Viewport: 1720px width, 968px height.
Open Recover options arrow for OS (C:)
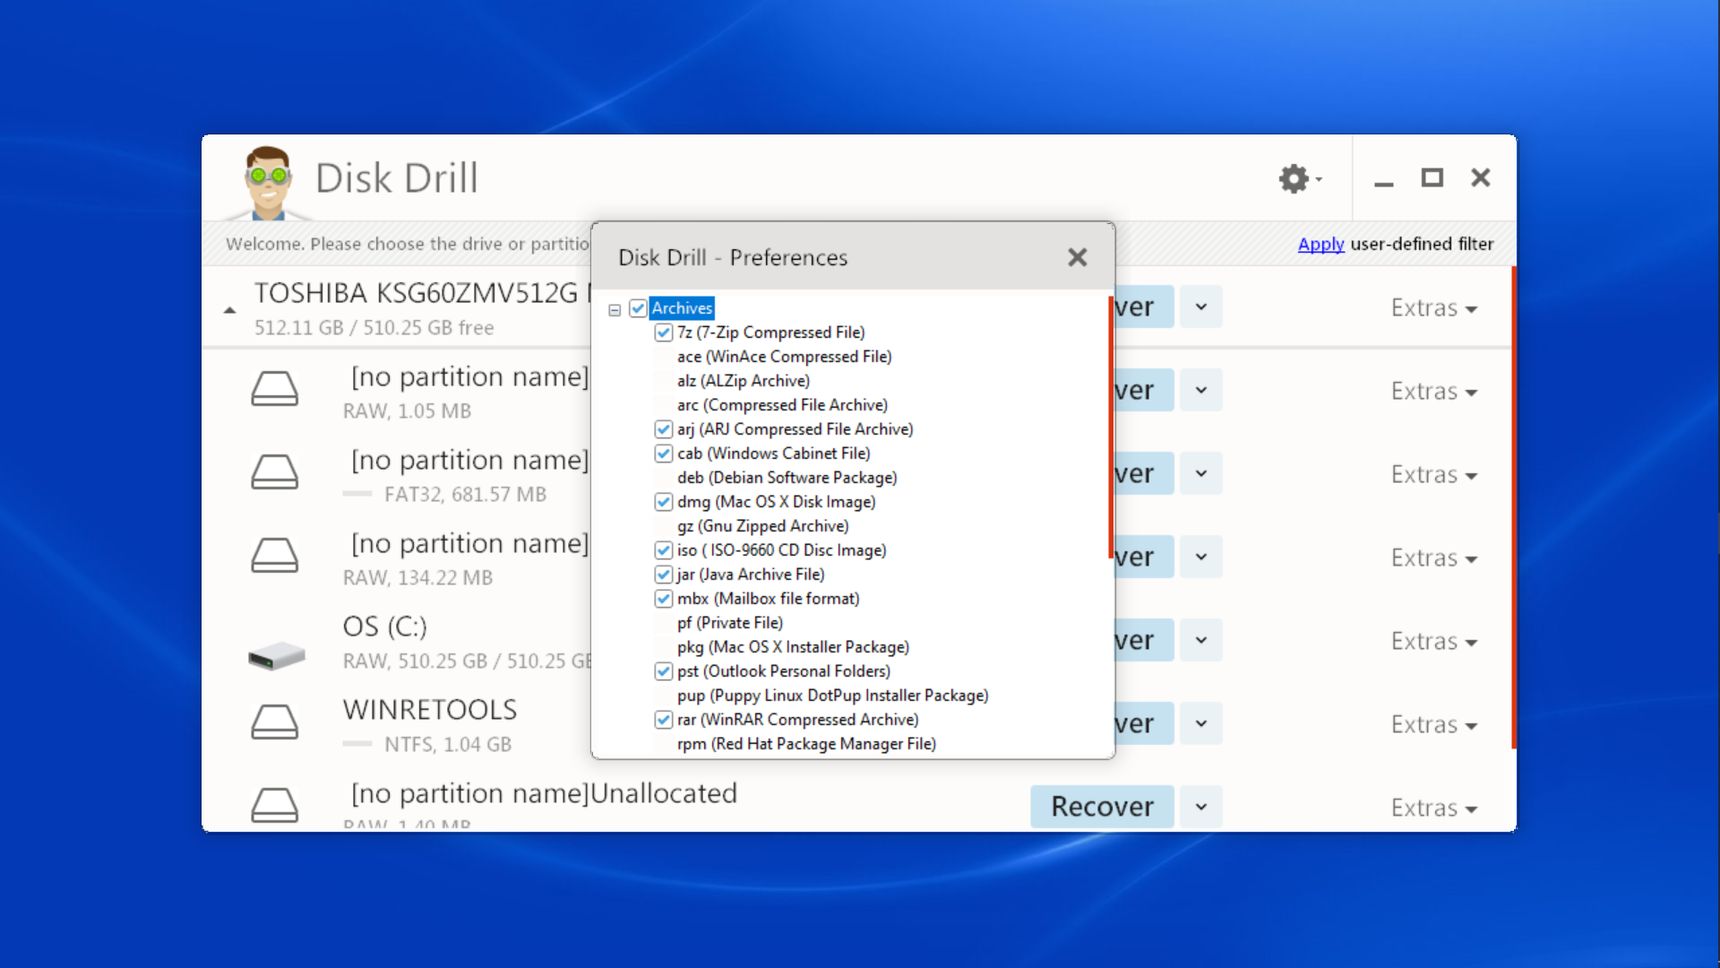coord(1201,640)
